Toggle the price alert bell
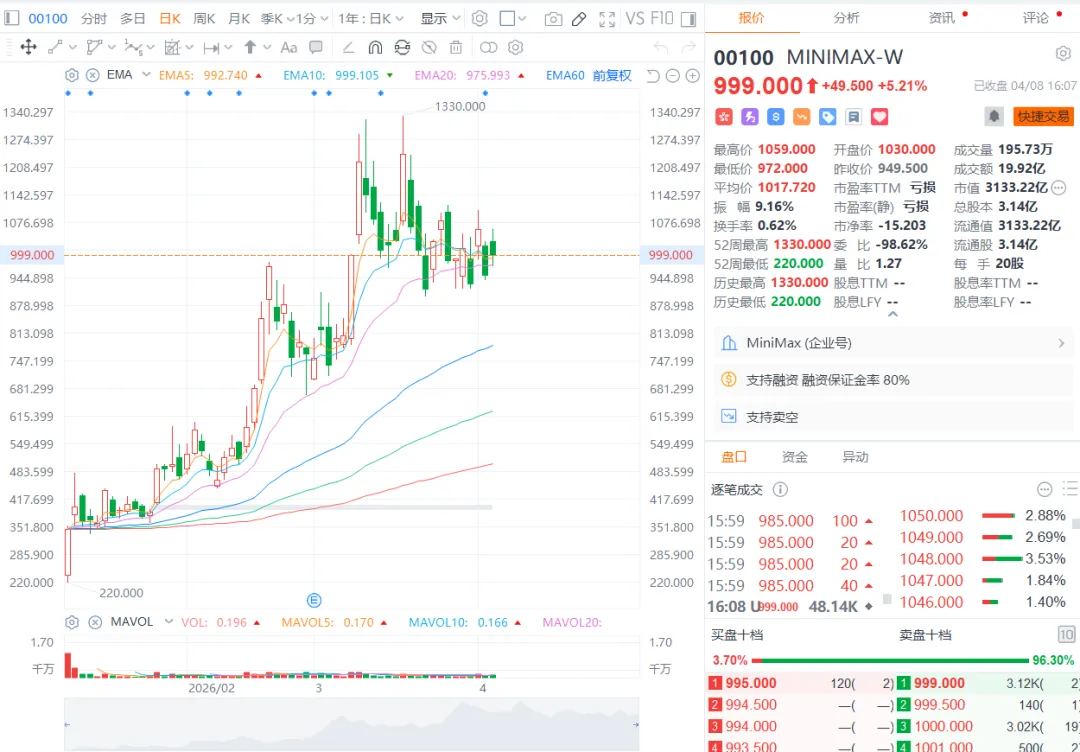This screenshot has width=1080, height=752. pyautogui.click(x=994, y=116)
